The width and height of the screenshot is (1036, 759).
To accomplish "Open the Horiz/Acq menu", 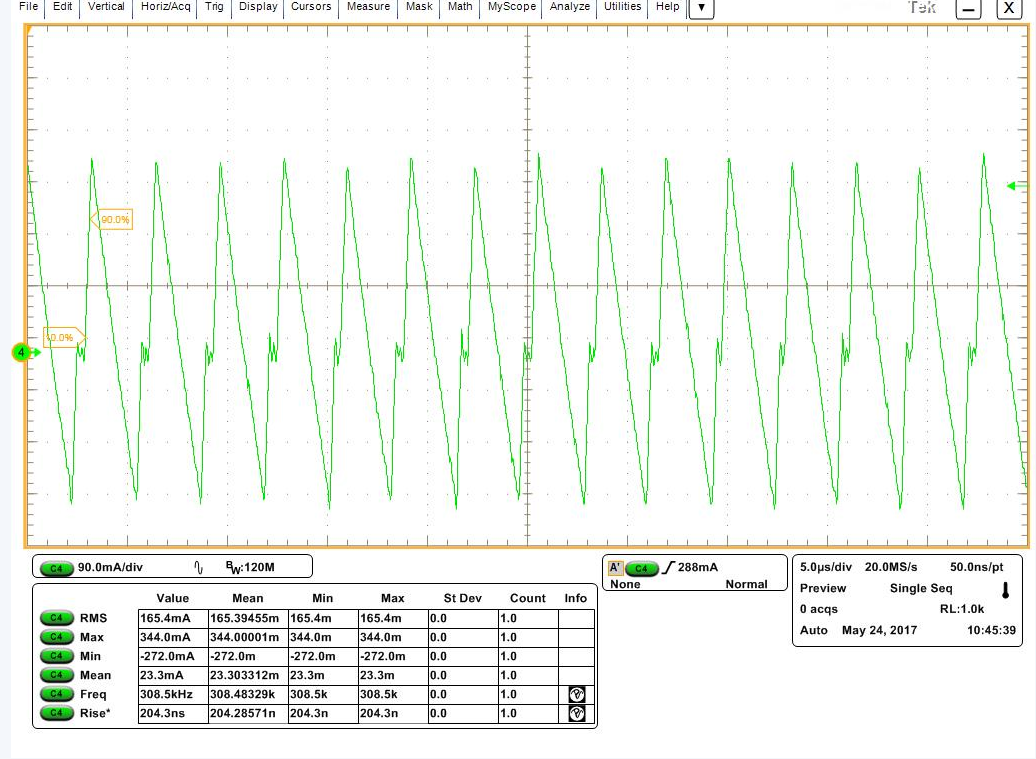I will coord(165,7).
